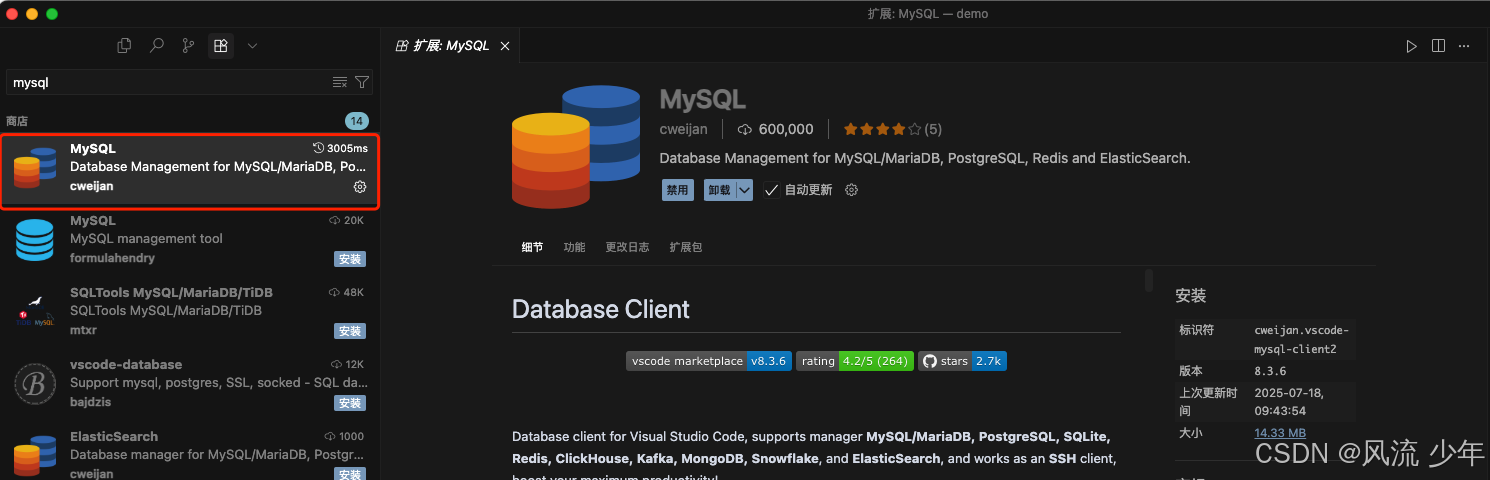Click the 20K download count on formulahendry MySQL
The width and height of the screenshot is (1490, 480).
click(347, 220)
